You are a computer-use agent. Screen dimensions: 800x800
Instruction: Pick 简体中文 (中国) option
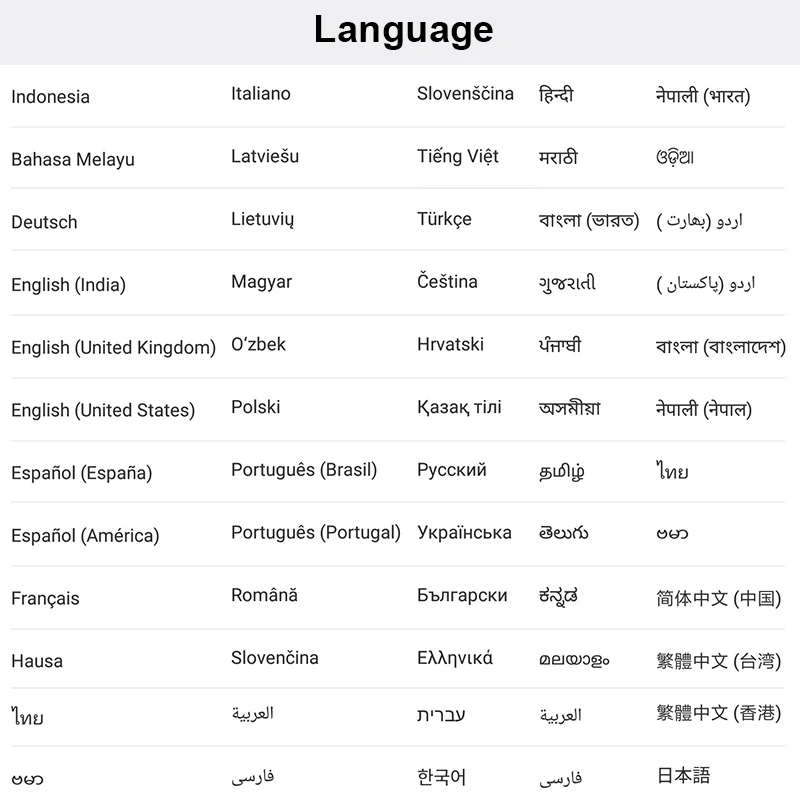click(718, 599)
